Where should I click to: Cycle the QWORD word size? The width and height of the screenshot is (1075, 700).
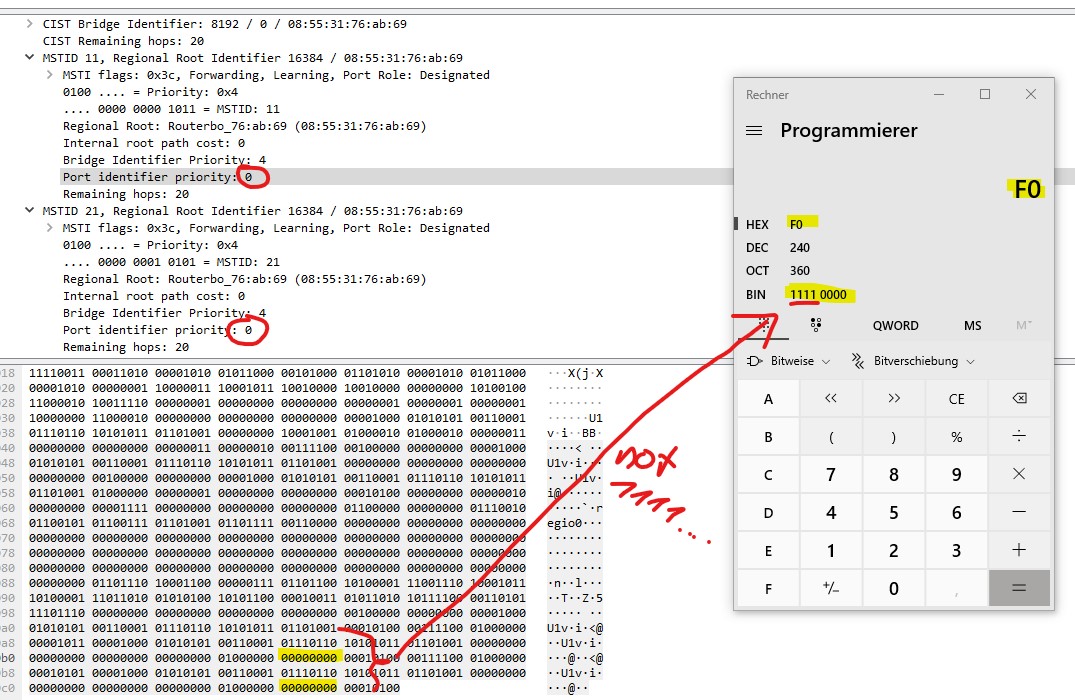pyautogui.click(x=895, y=326)
